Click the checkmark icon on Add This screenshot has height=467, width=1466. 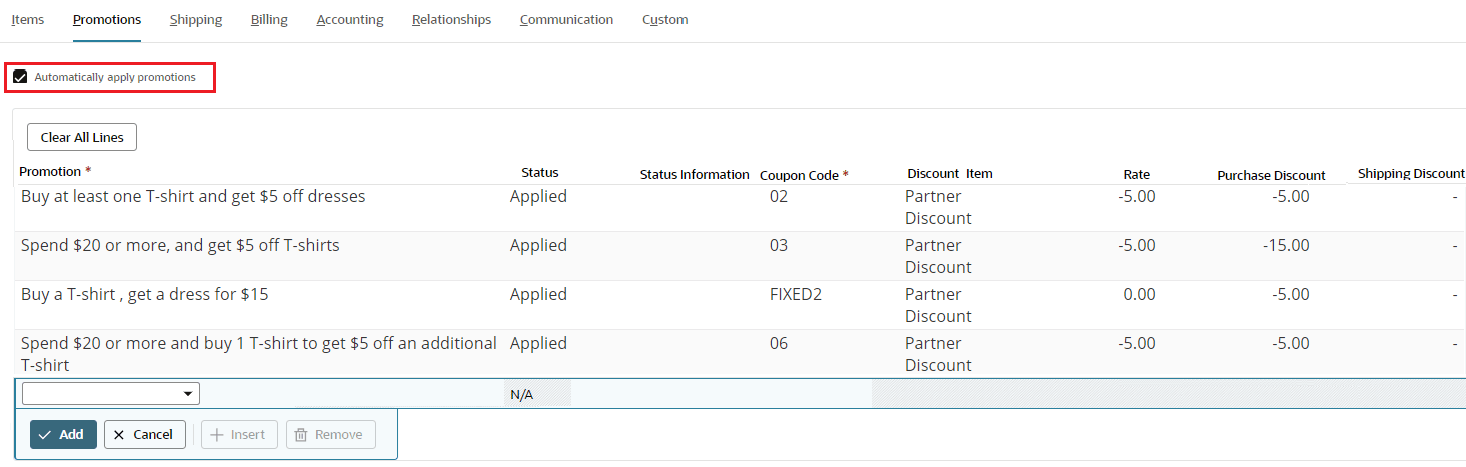[45, 435]
